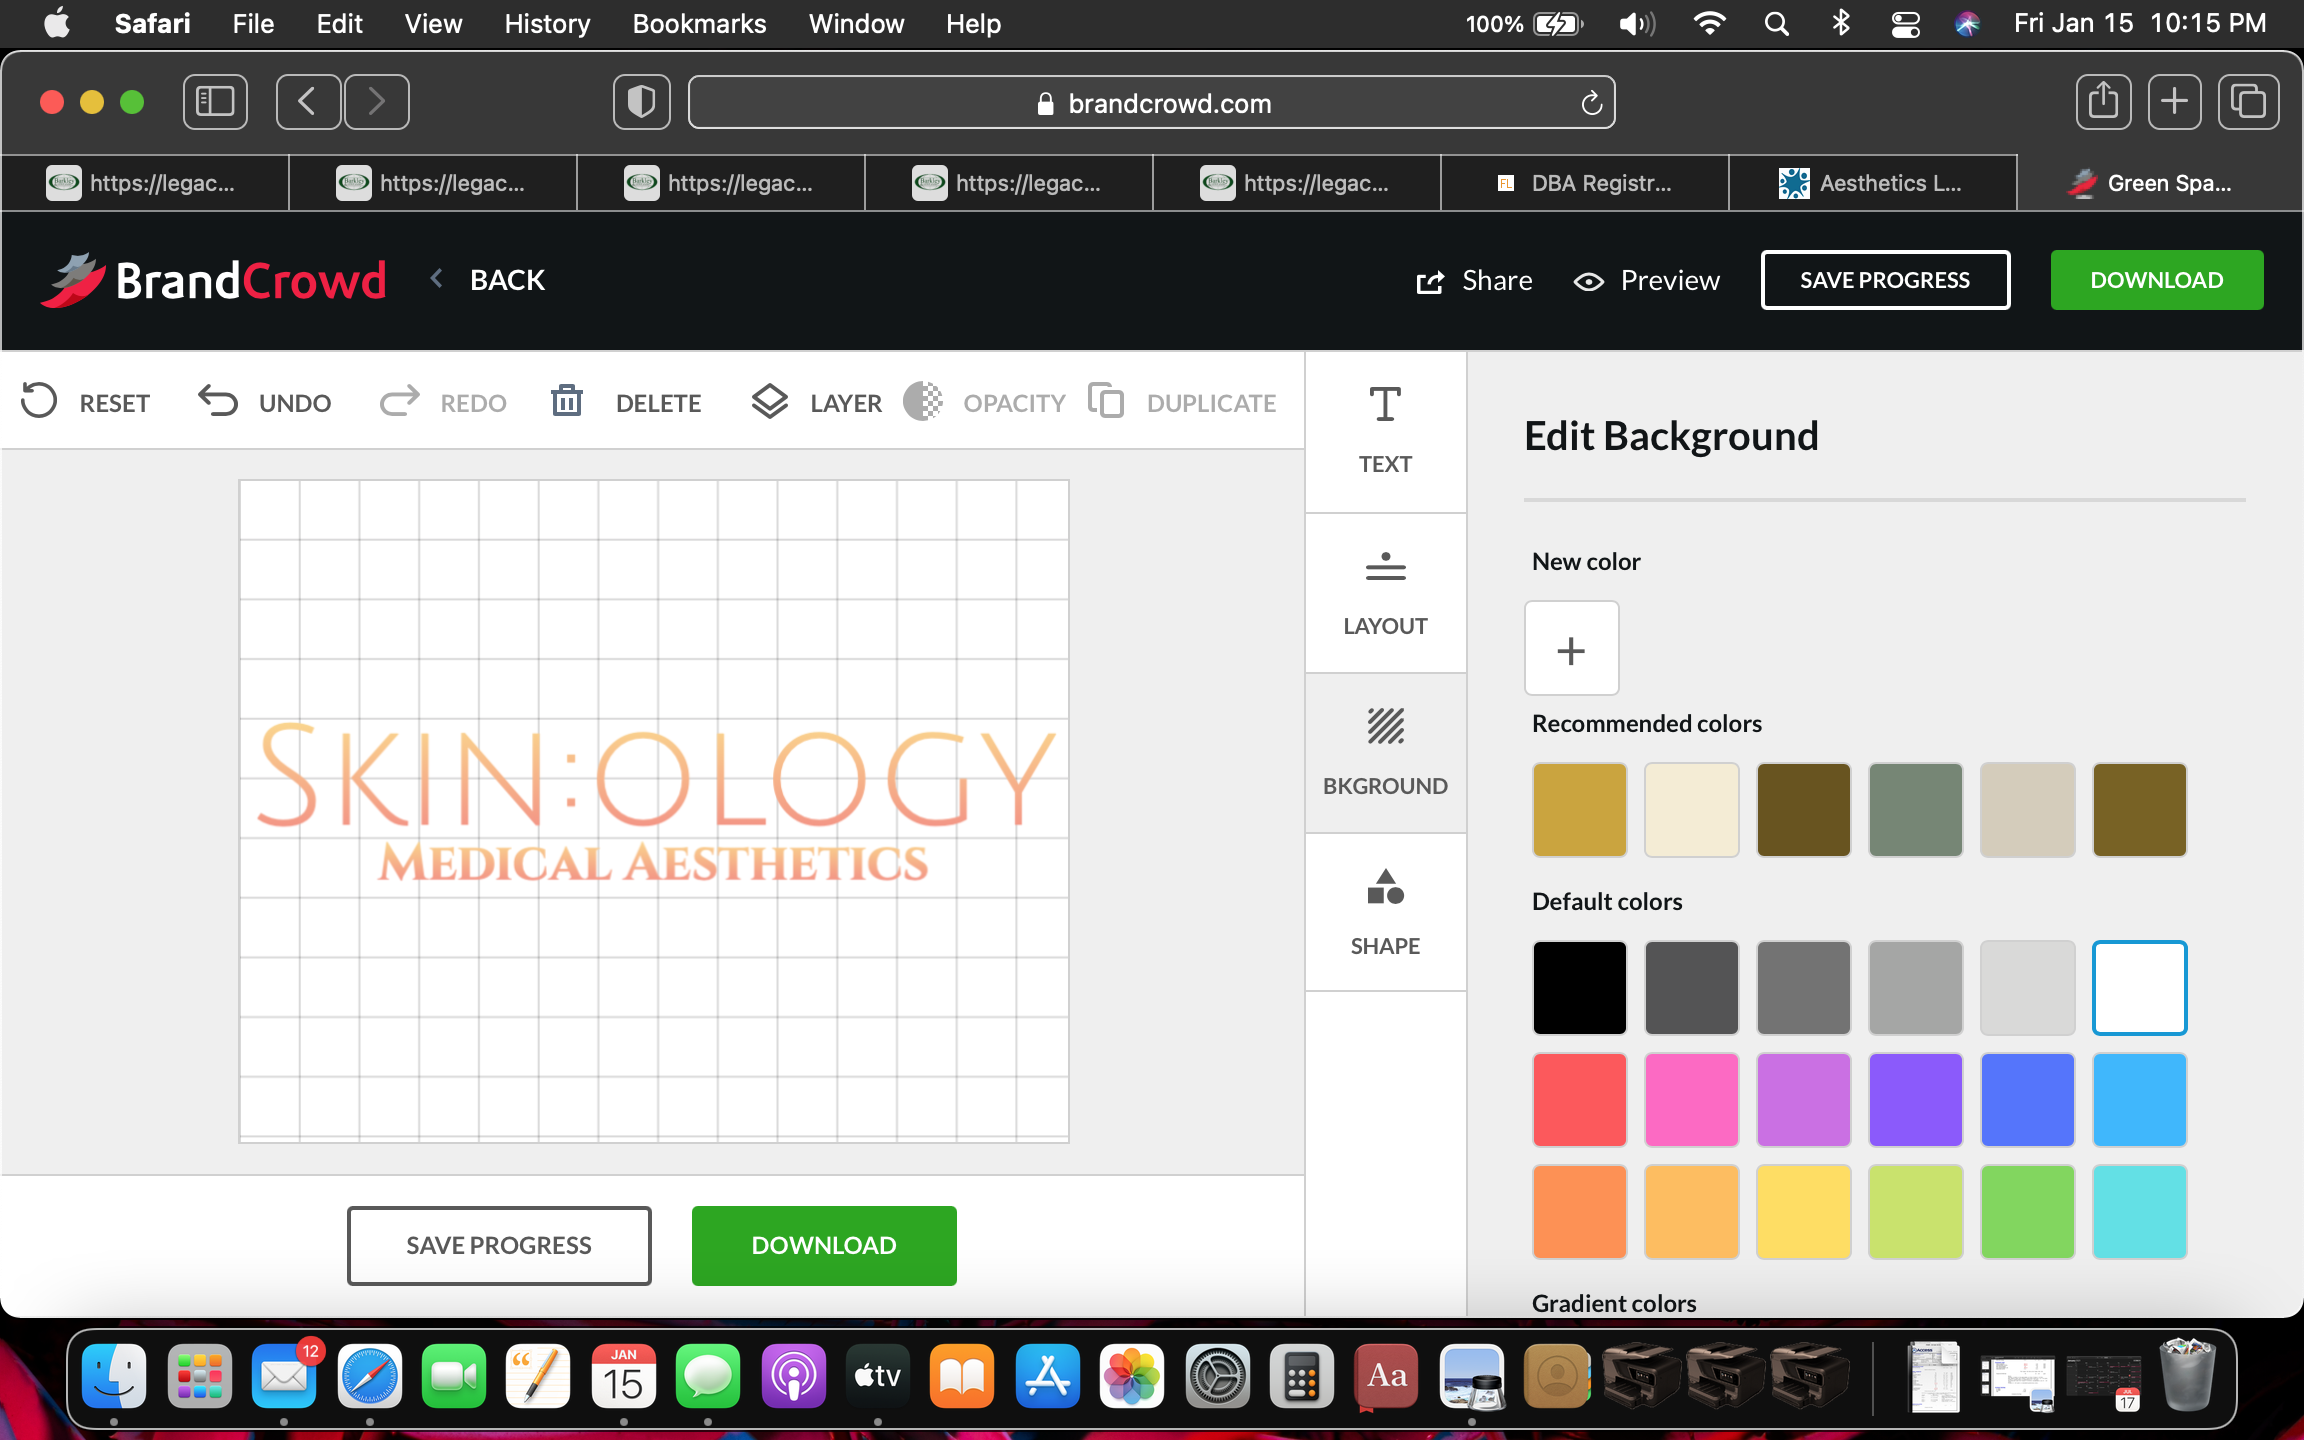Go BACK using the chevron arrow

pos(437,279)
